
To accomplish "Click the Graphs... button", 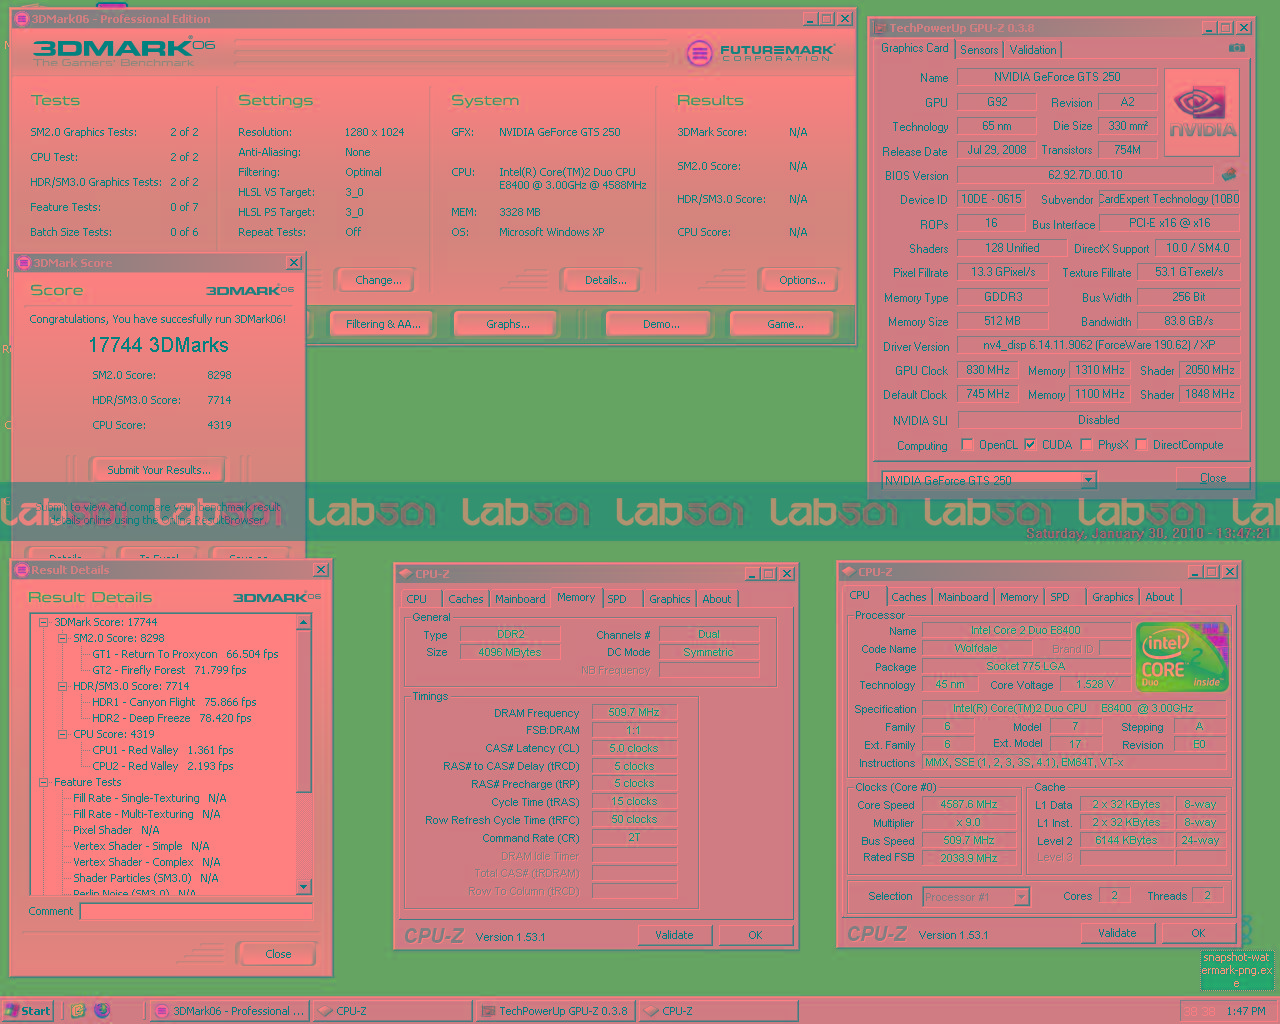I will (508, 324).
